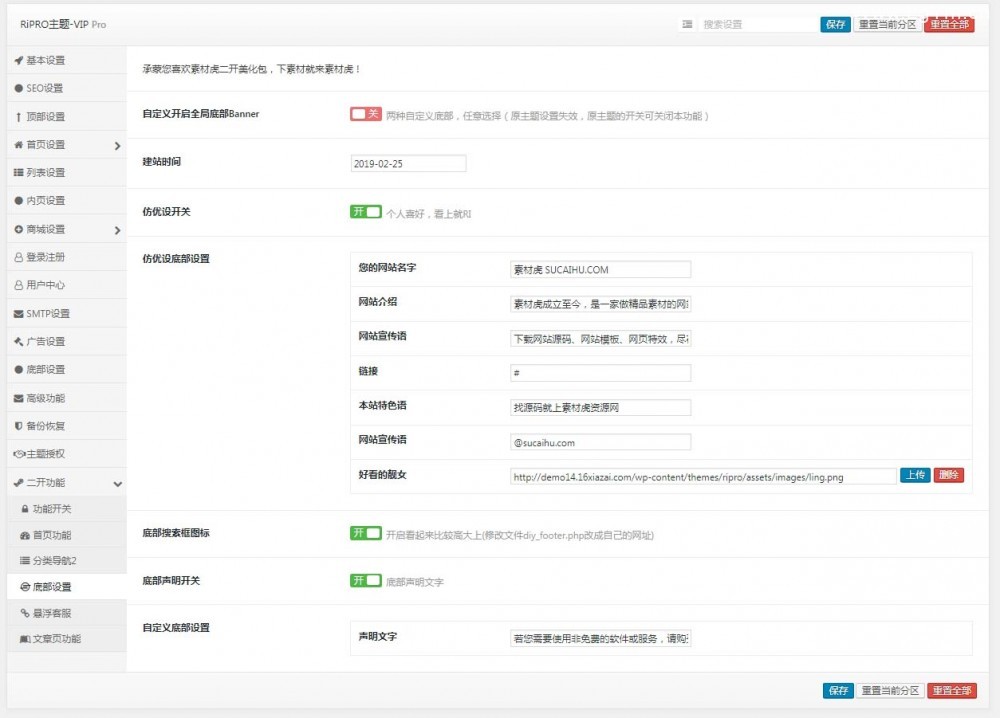Open the 功能开关 submenu item
The image size is (1000, 718).
click(67, 509)
